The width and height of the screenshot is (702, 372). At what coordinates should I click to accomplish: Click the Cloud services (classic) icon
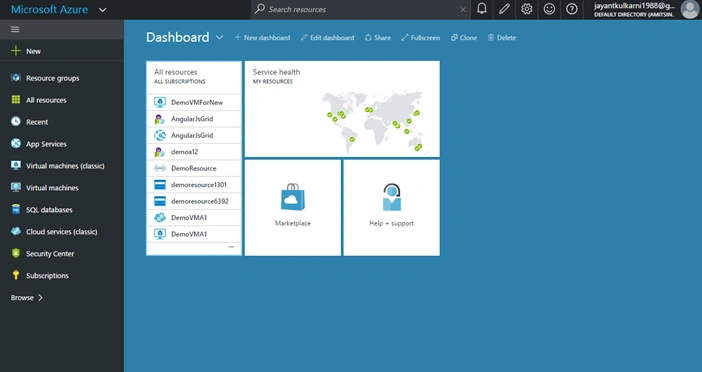pos(16,231)
